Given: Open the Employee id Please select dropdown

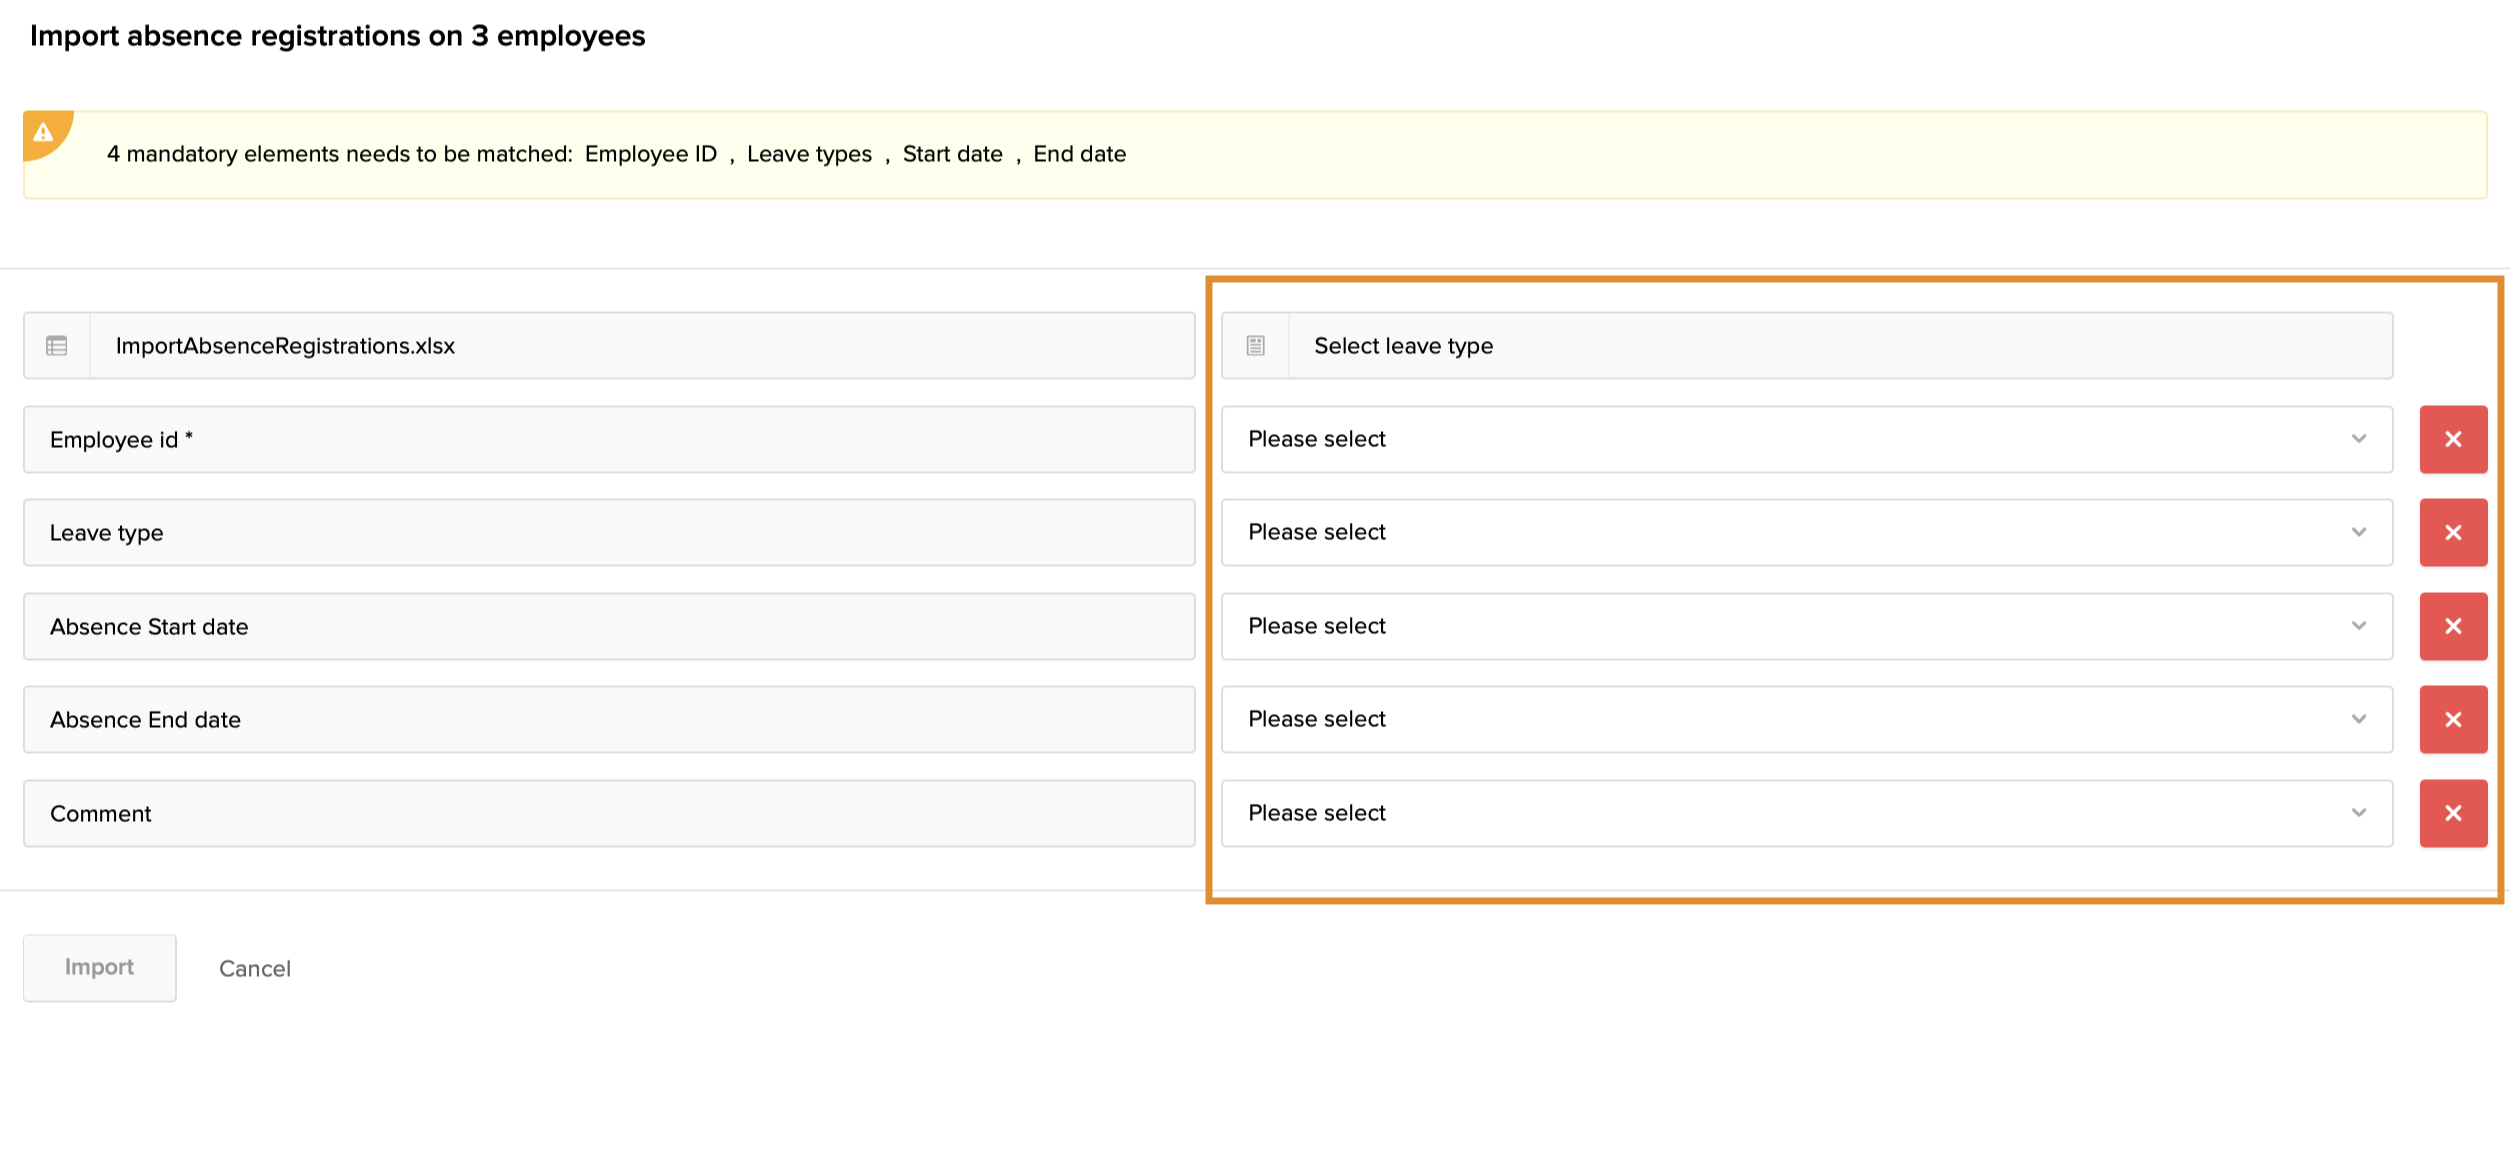Looking at the screenshot, I should [x=1806, y=439].
